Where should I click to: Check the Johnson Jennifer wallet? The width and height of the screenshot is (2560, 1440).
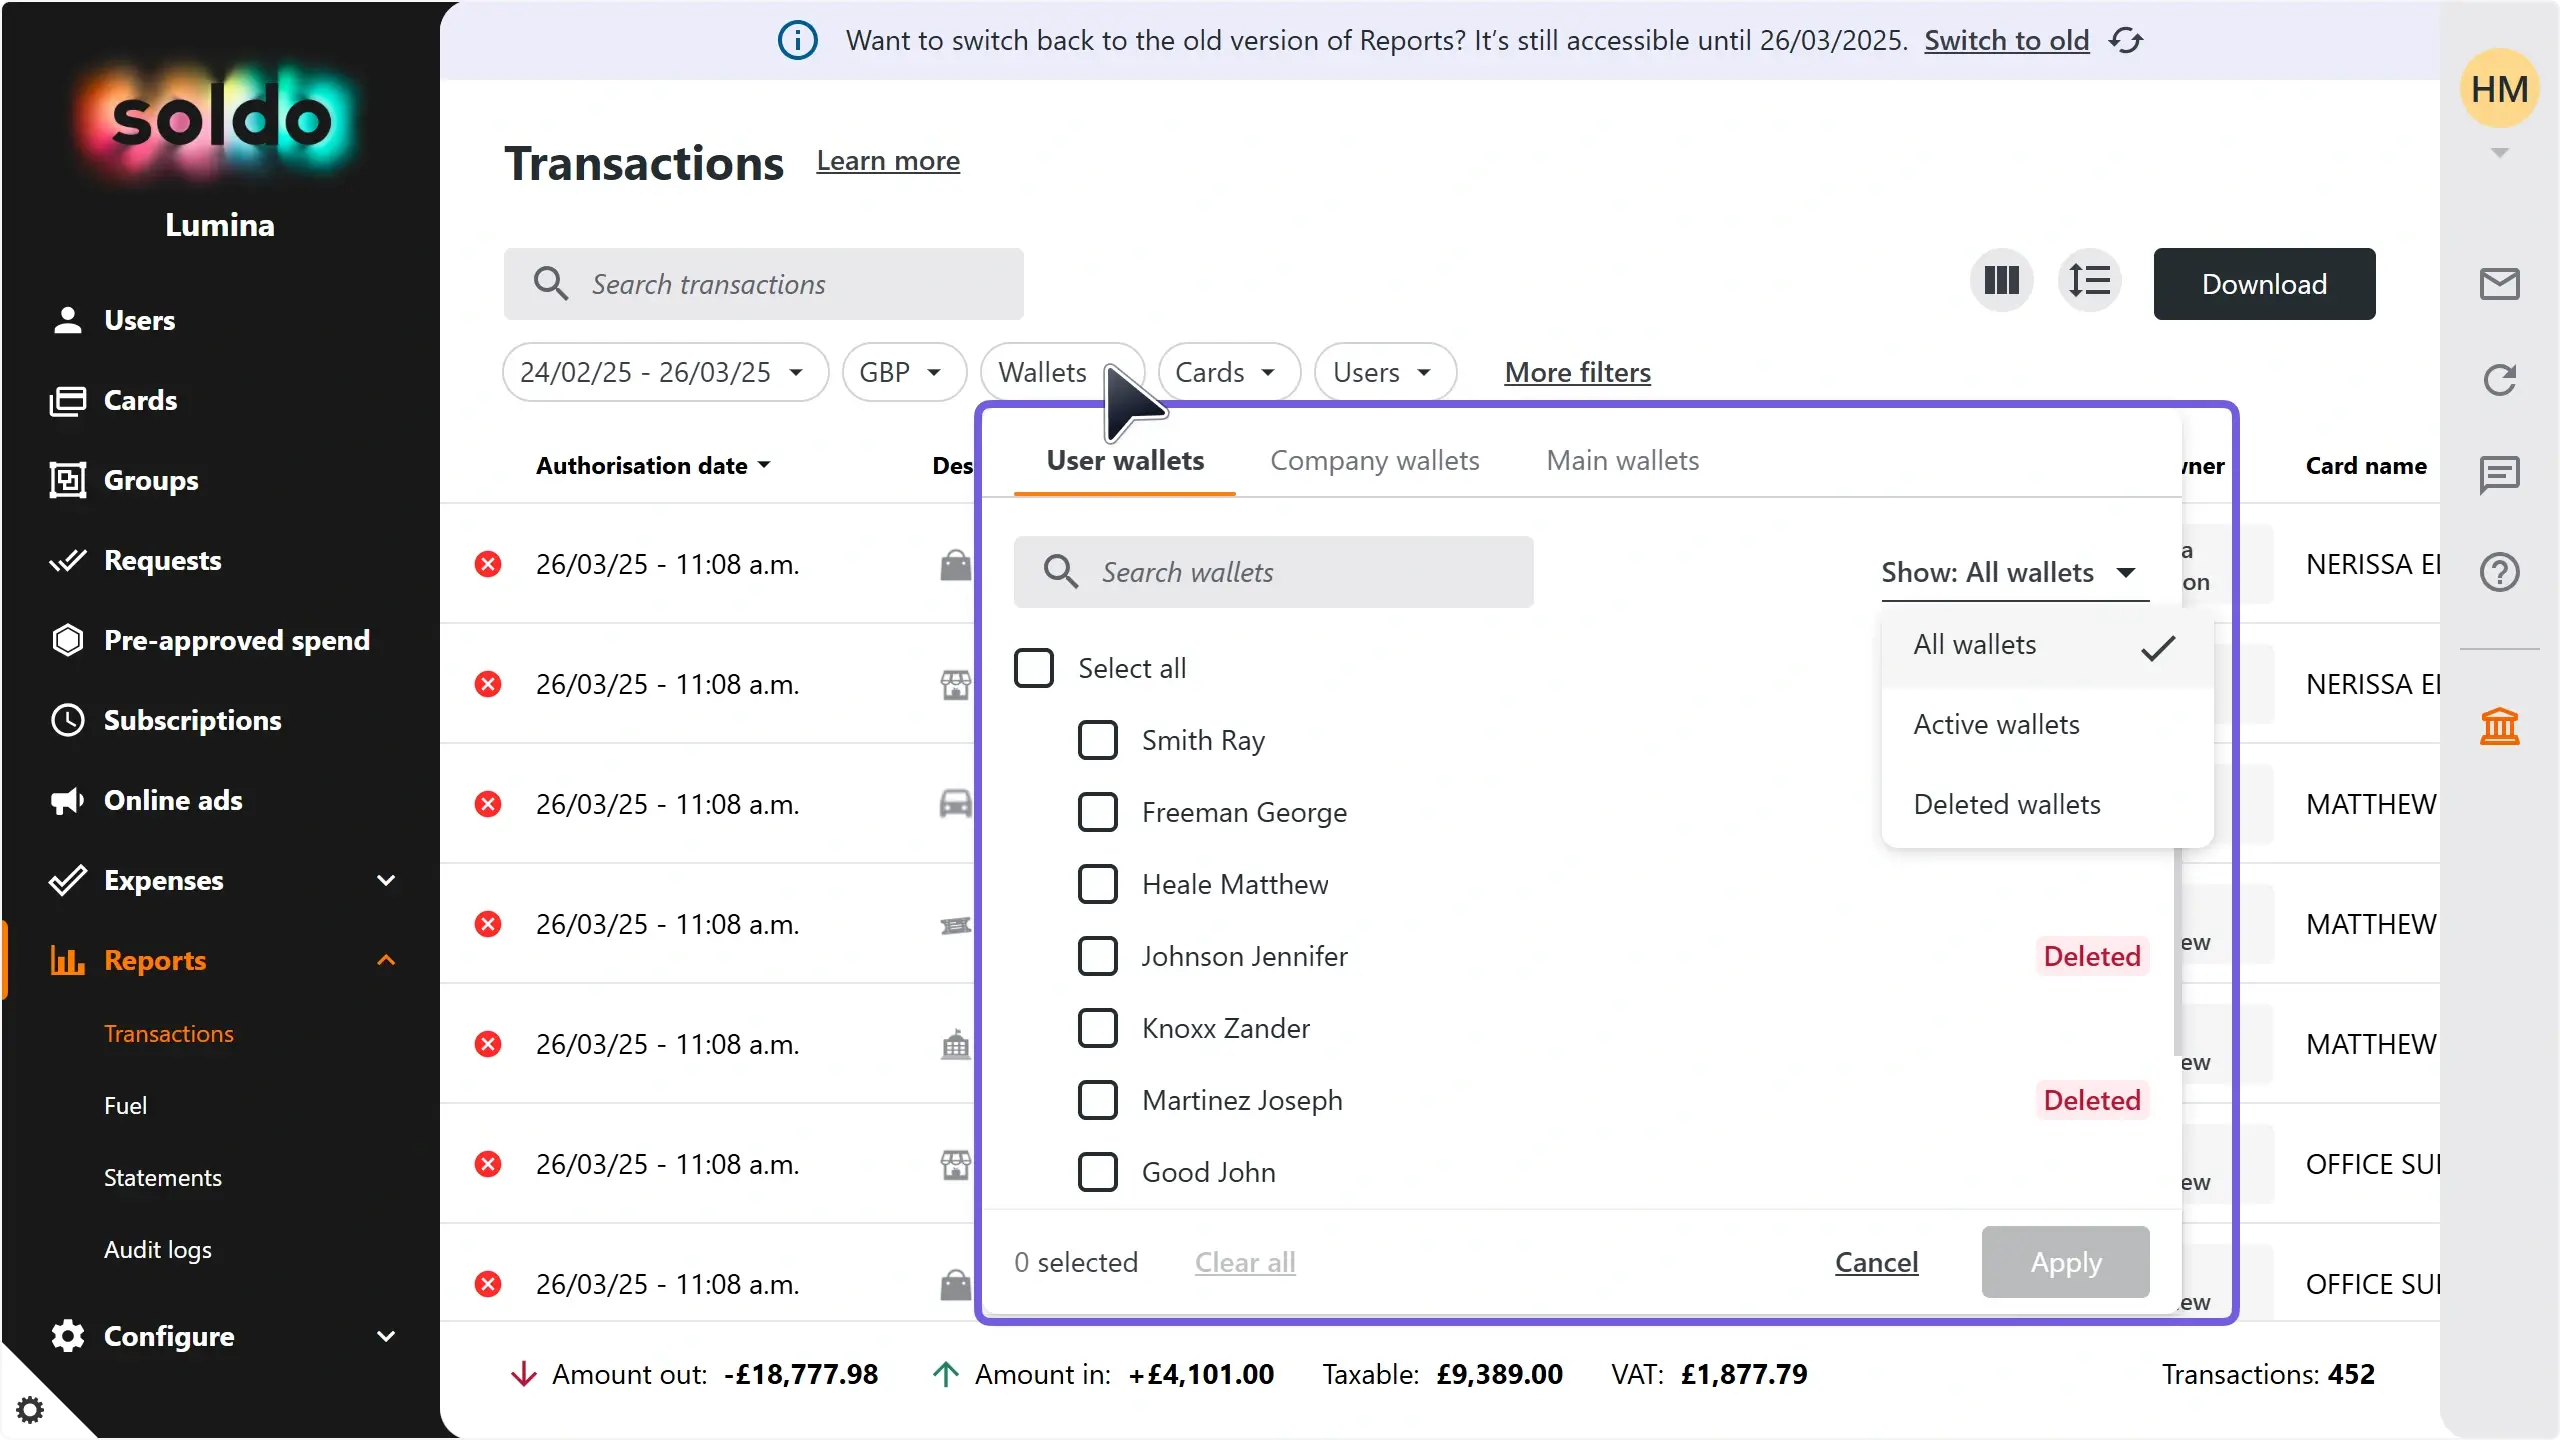pyautogui.click(x=1097, y=955)
